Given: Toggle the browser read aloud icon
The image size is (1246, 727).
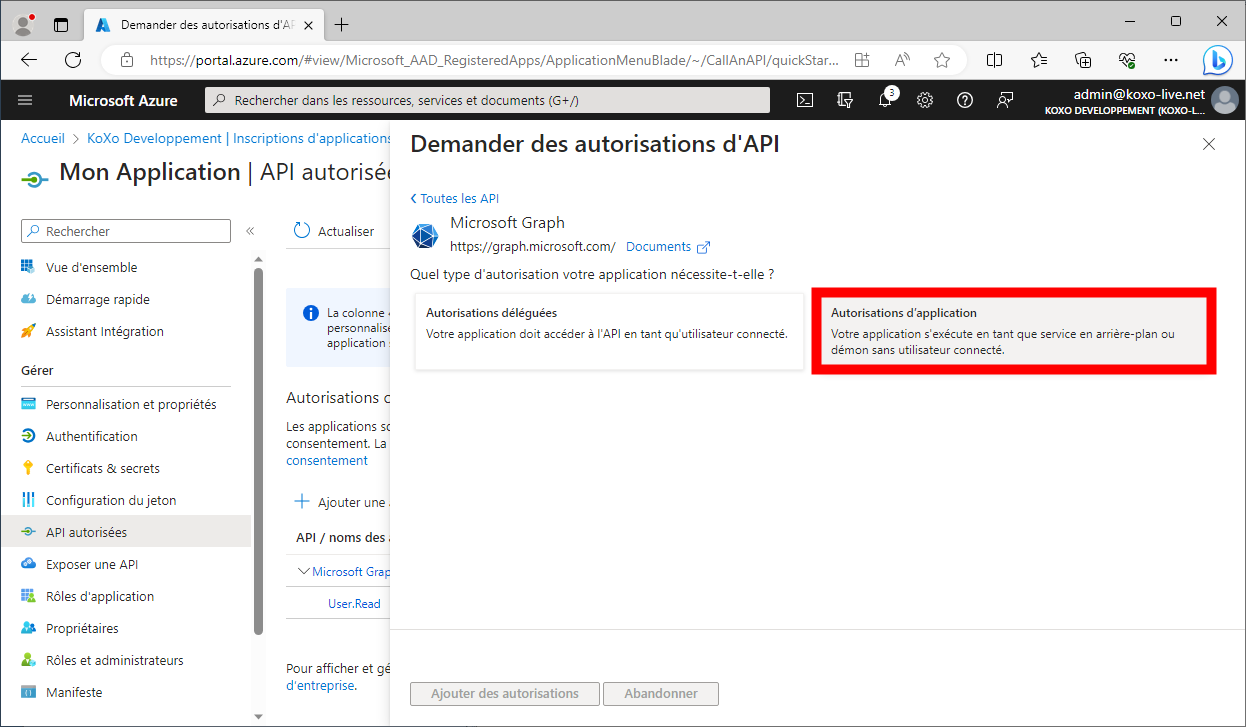Looking at the screenshot, I should click(x=902, y=60).
